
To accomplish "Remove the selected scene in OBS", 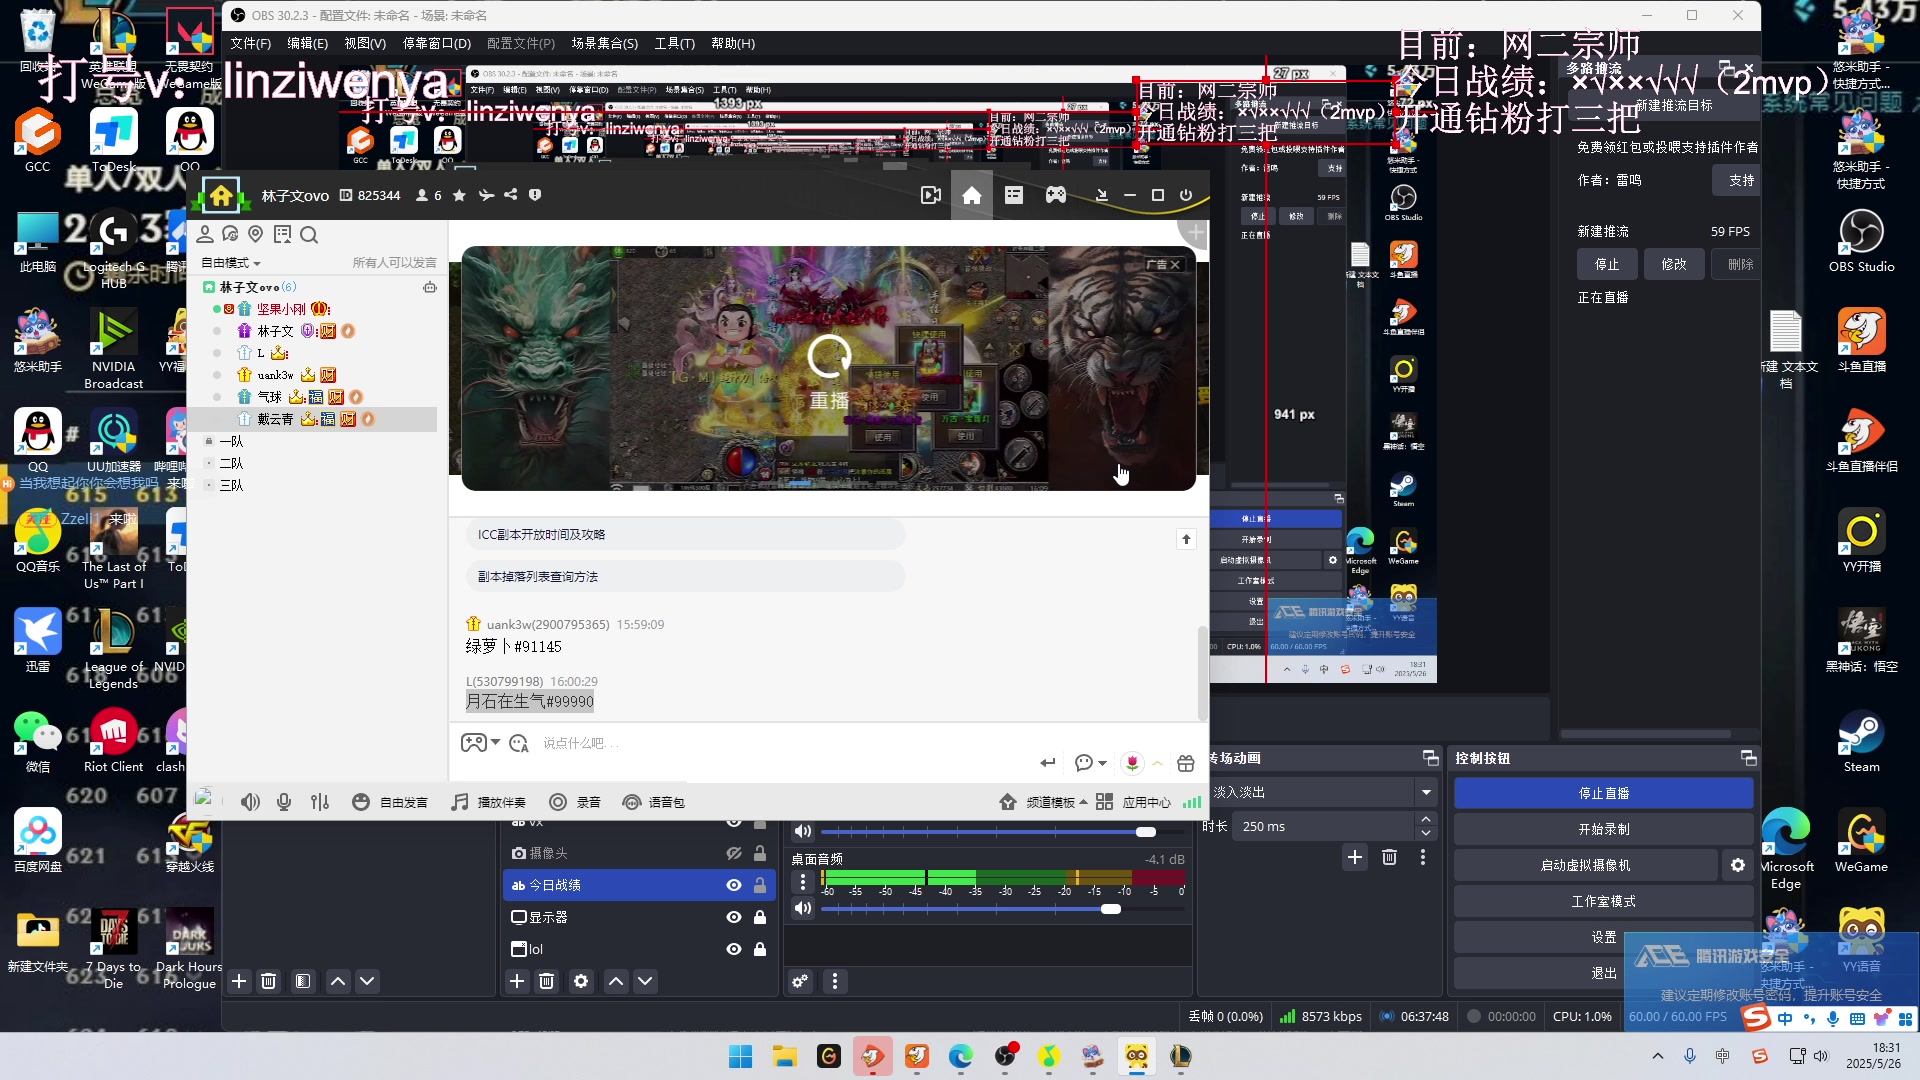I will tap(268, 981).
